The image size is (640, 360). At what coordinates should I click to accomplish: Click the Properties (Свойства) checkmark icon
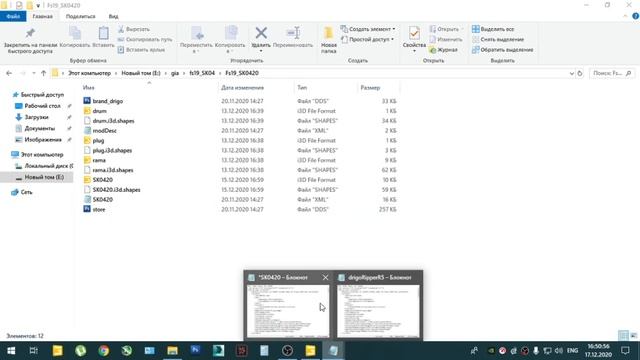(x=414, y=33)
